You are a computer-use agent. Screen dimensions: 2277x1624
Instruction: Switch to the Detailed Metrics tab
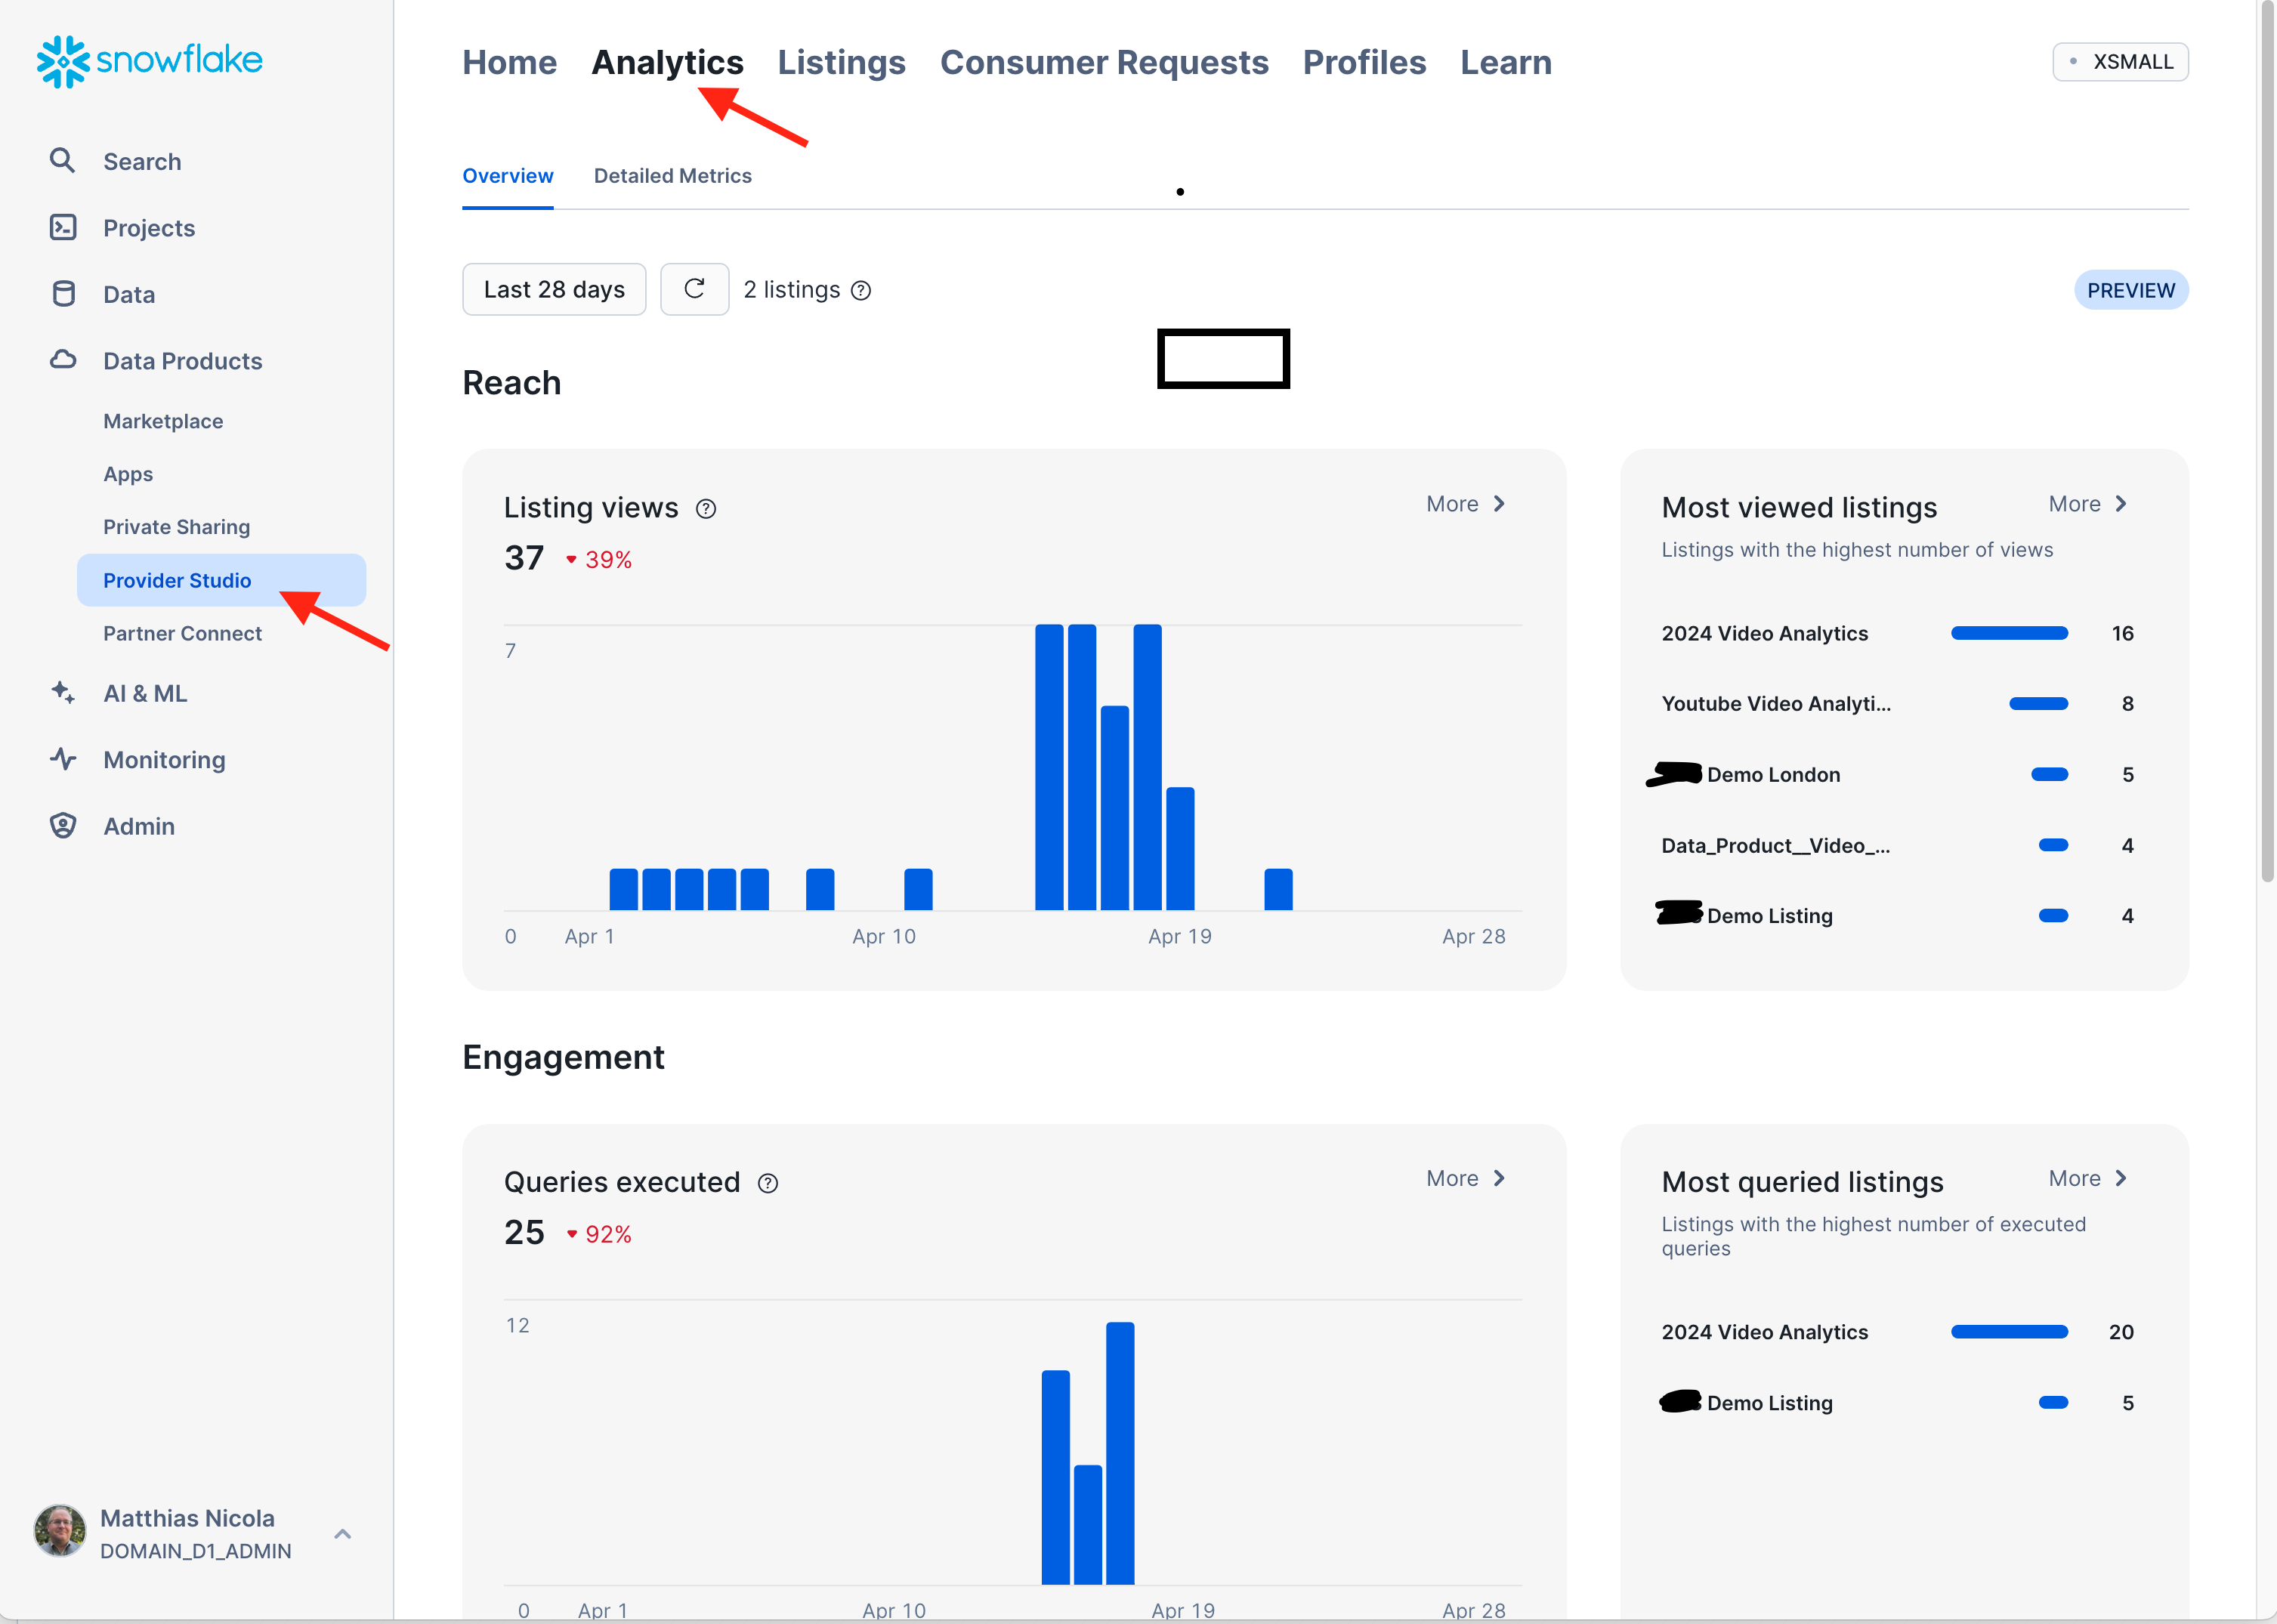(672, 176)
